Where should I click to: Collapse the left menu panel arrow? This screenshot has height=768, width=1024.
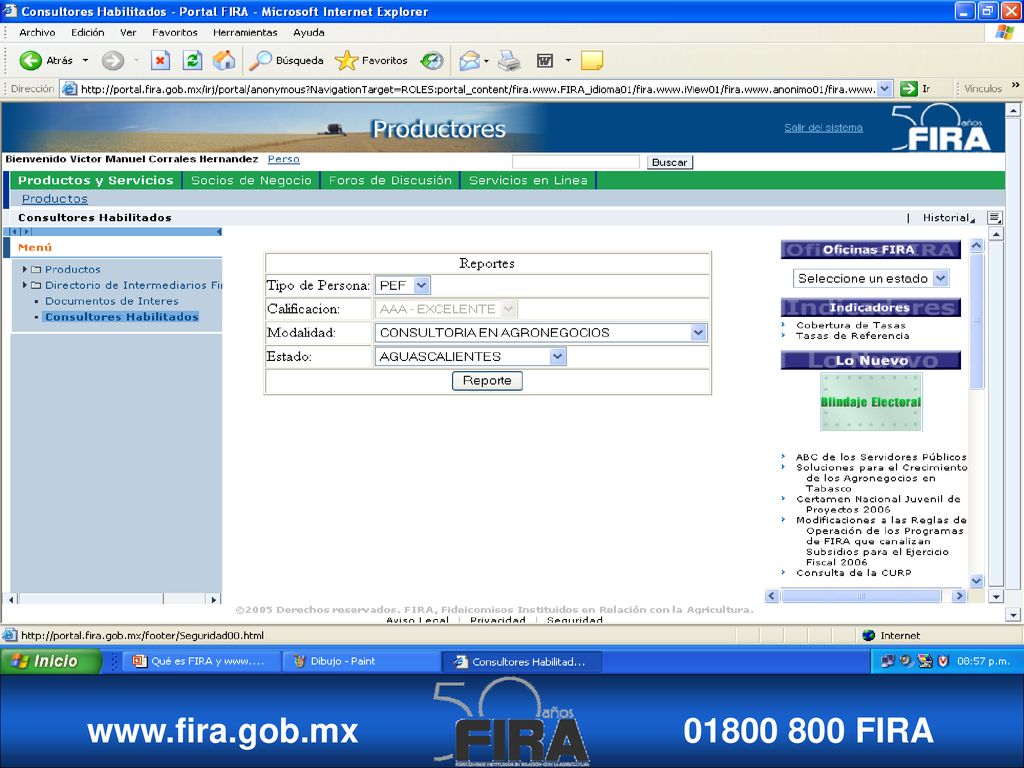(219, 232)
